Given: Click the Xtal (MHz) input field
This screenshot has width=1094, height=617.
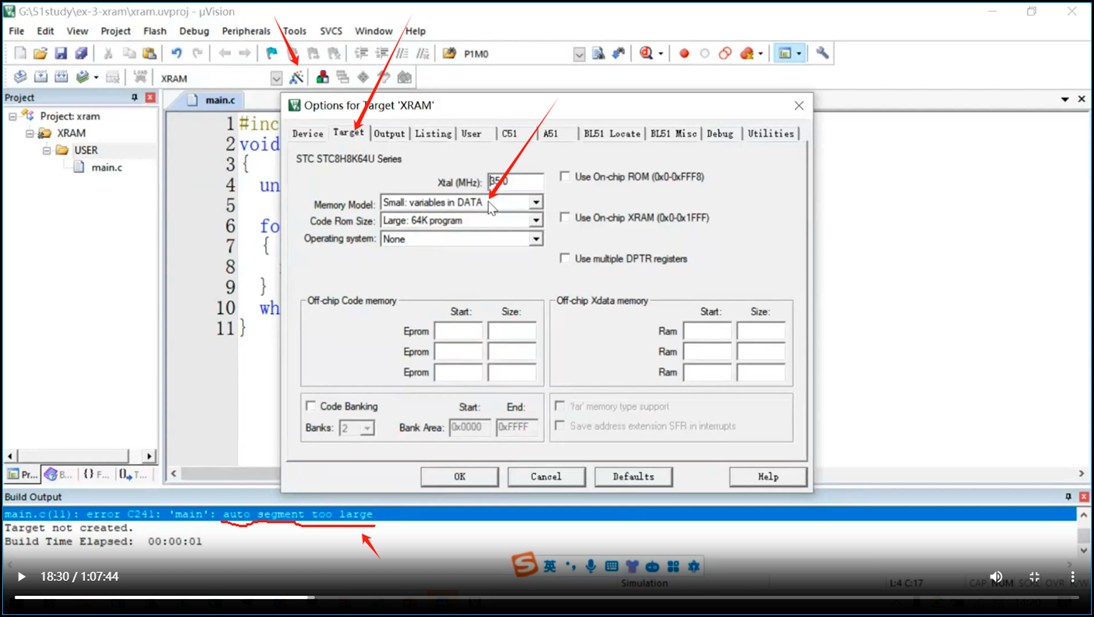Looking at the screenshot, I should tap(515, 182).
